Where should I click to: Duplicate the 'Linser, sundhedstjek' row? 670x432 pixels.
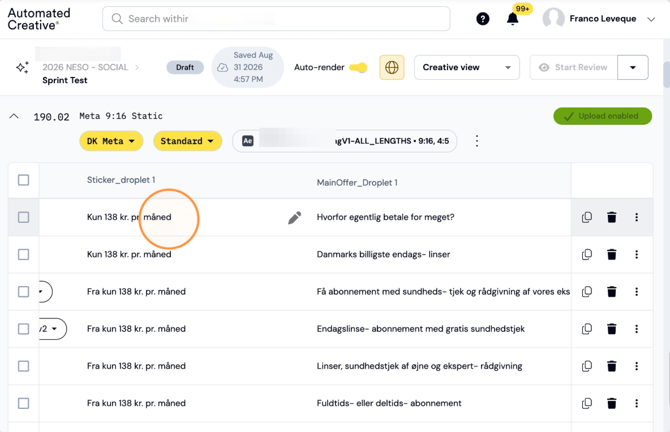(x=587, y=366)
